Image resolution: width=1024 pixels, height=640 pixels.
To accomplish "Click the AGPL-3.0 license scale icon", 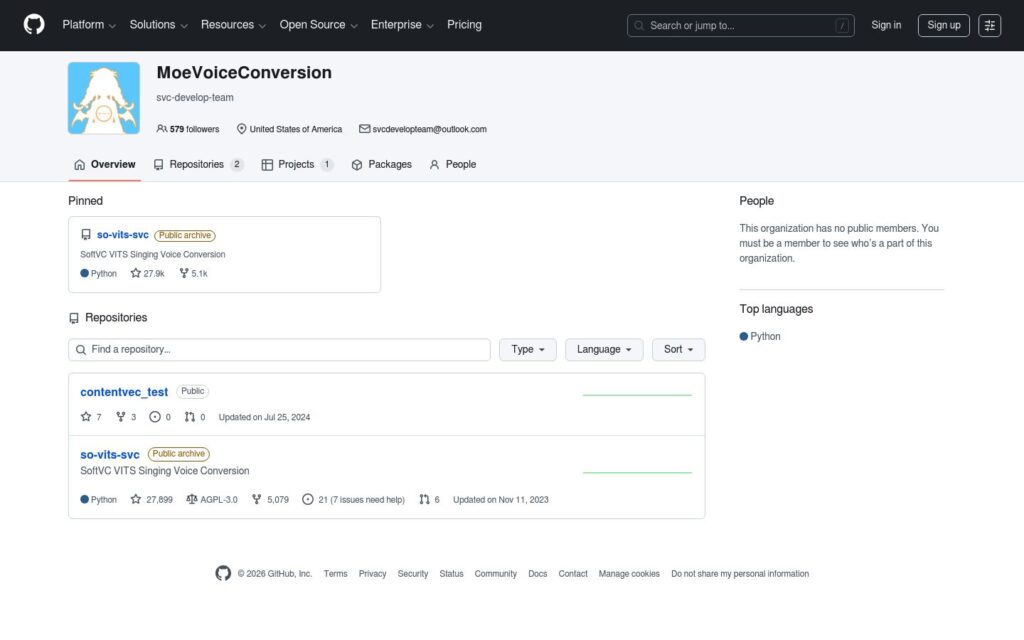I will click(191, 500).
